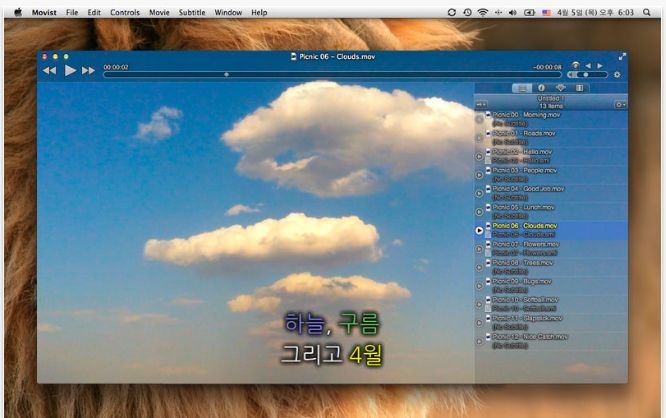Click the rewind button in player
Image resolution: width=666 pixels, height=418 pixels.
[50, 71]
